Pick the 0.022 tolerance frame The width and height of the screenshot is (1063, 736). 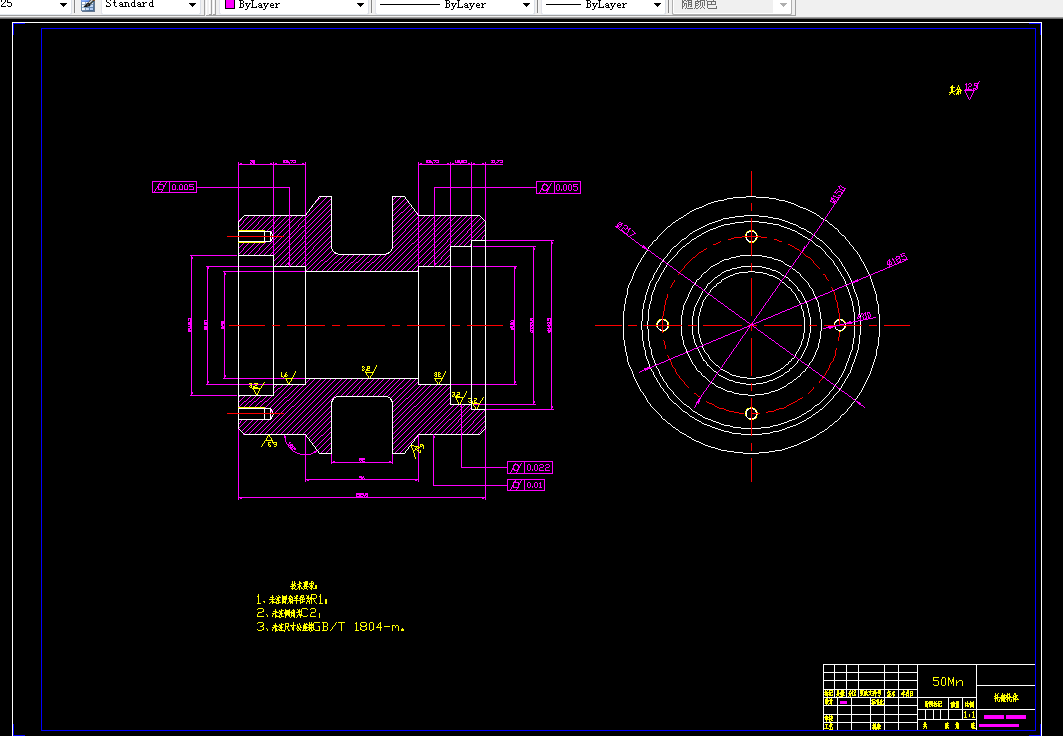pos(530,468)
